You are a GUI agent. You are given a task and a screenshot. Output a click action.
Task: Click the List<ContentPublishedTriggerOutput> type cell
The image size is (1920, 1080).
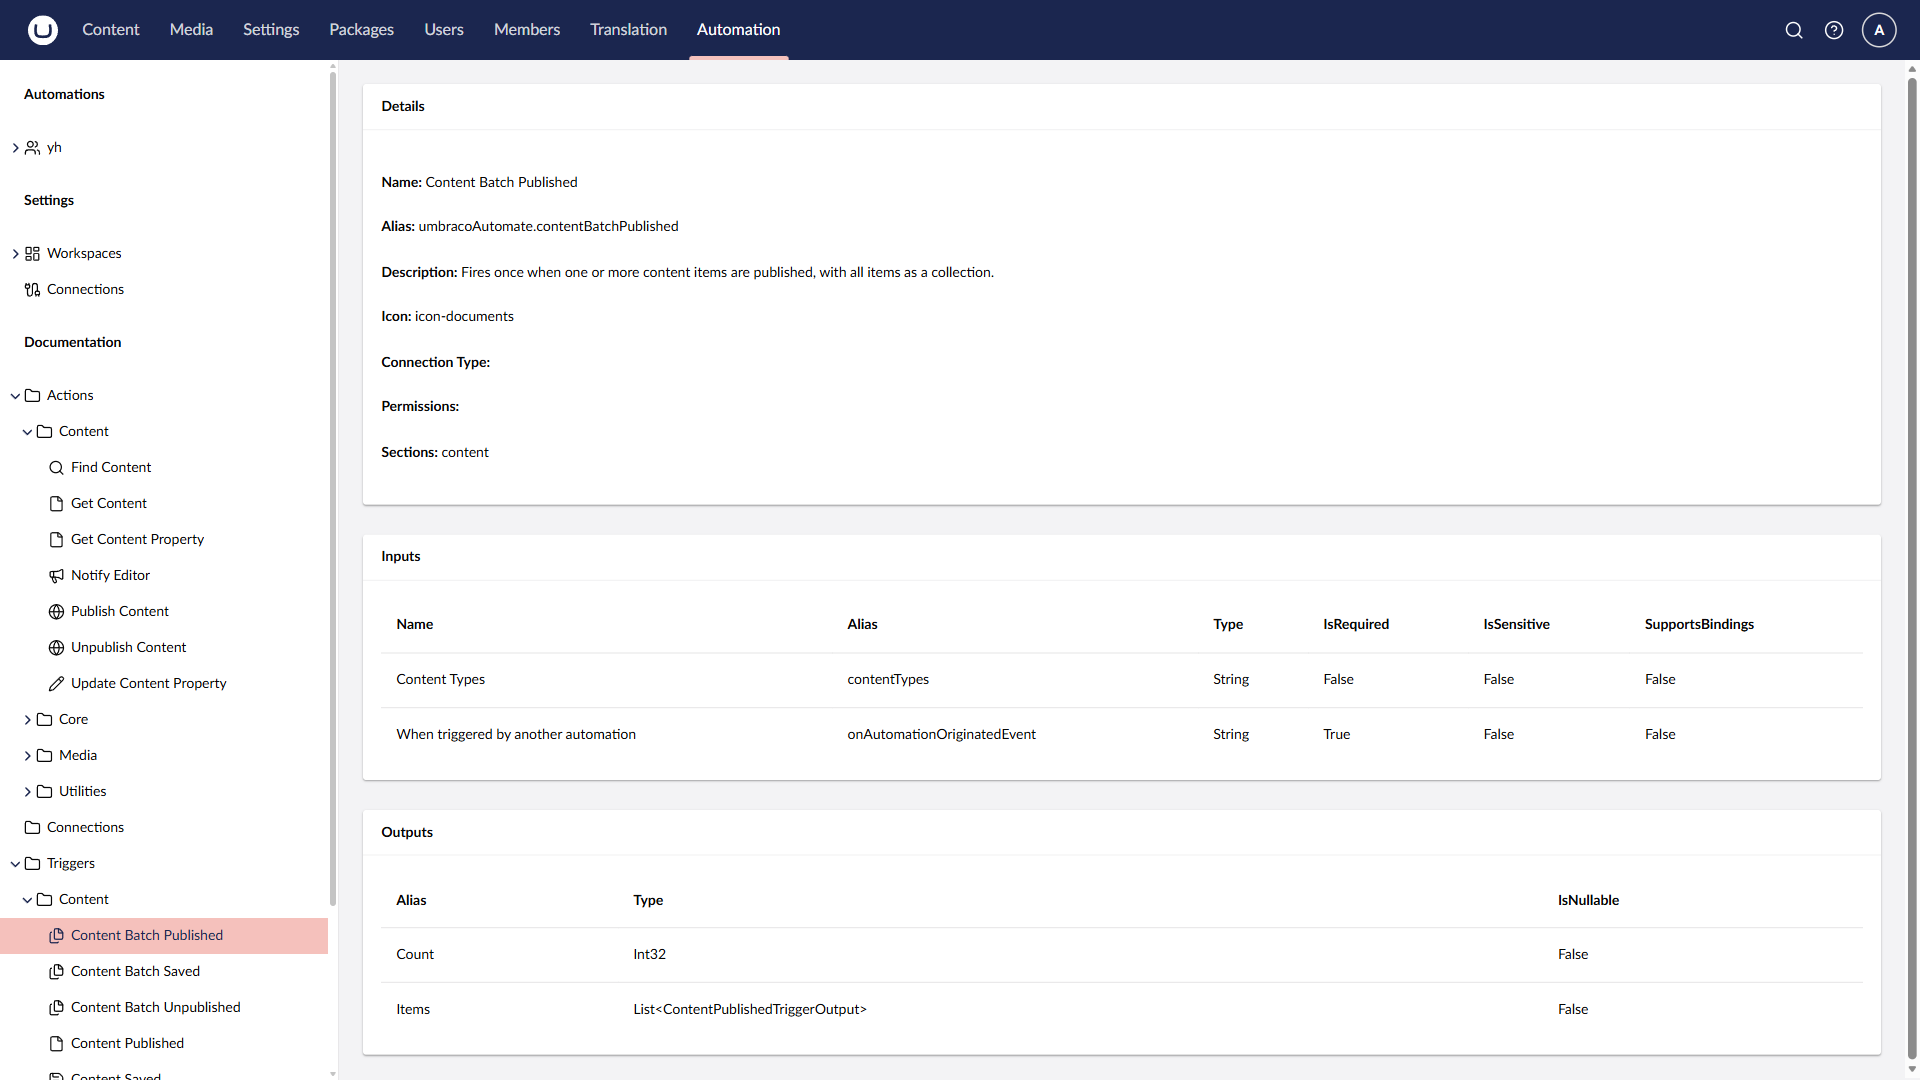[x=750, y=1010]
